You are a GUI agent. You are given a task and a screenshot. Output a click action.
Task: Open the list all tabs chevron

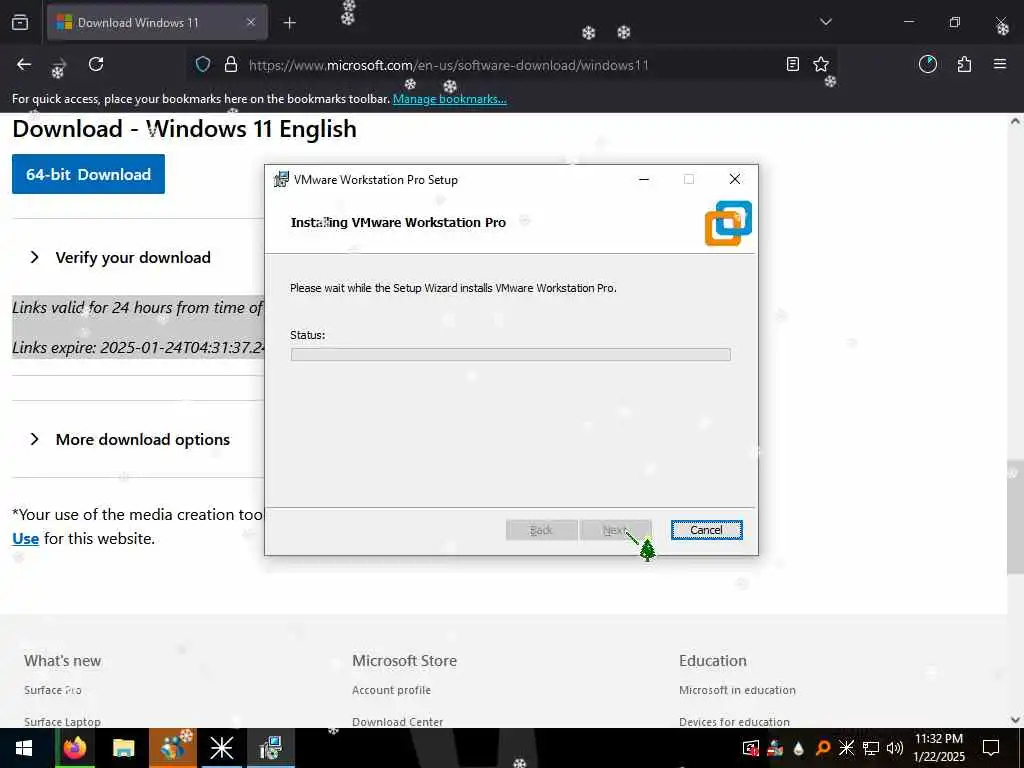(825, 22)
